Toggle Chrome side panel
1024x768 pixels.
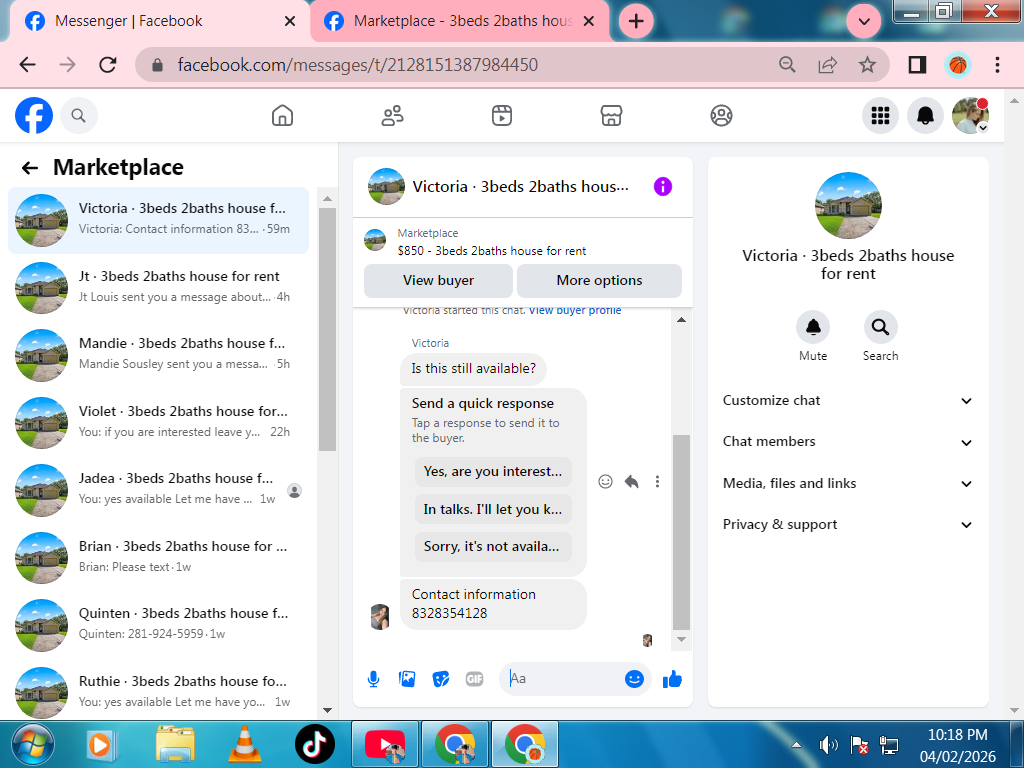917,65
